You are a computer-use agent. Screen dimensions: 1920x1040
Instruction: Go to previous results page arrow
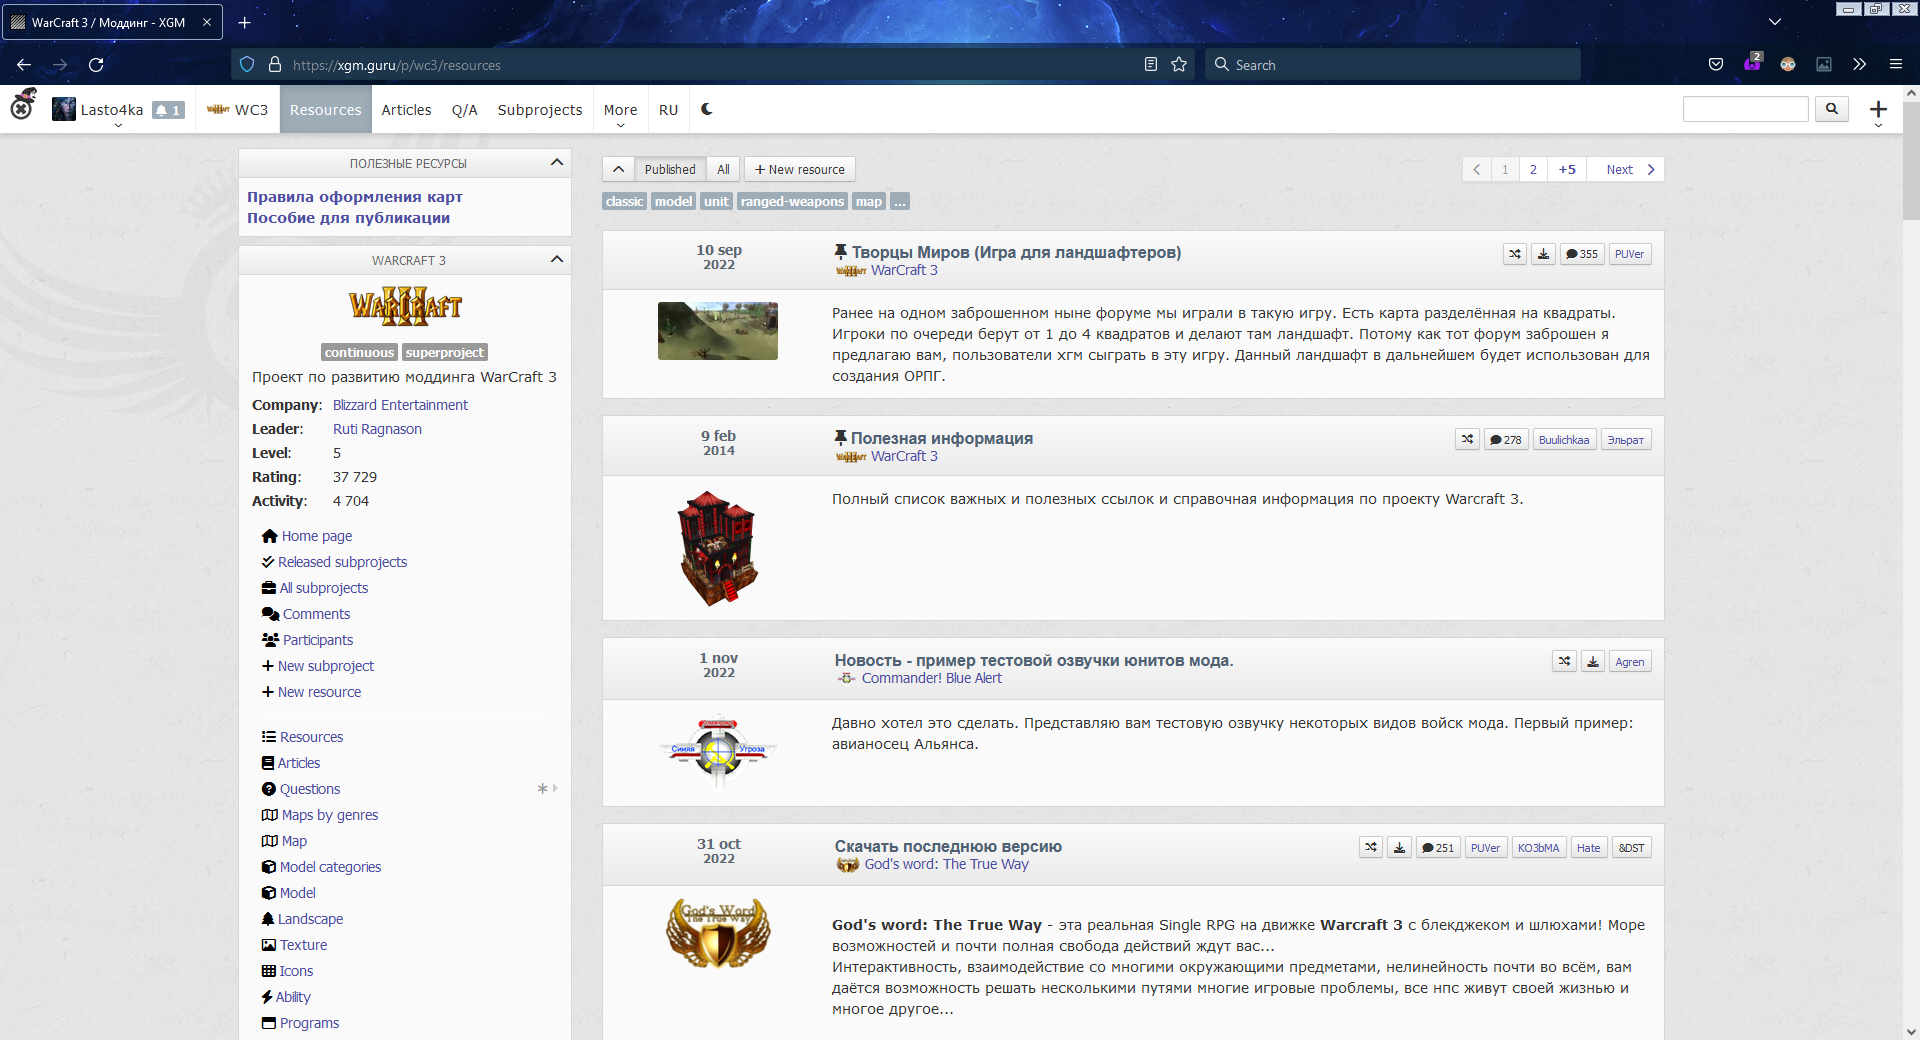tap(1476, 169)
